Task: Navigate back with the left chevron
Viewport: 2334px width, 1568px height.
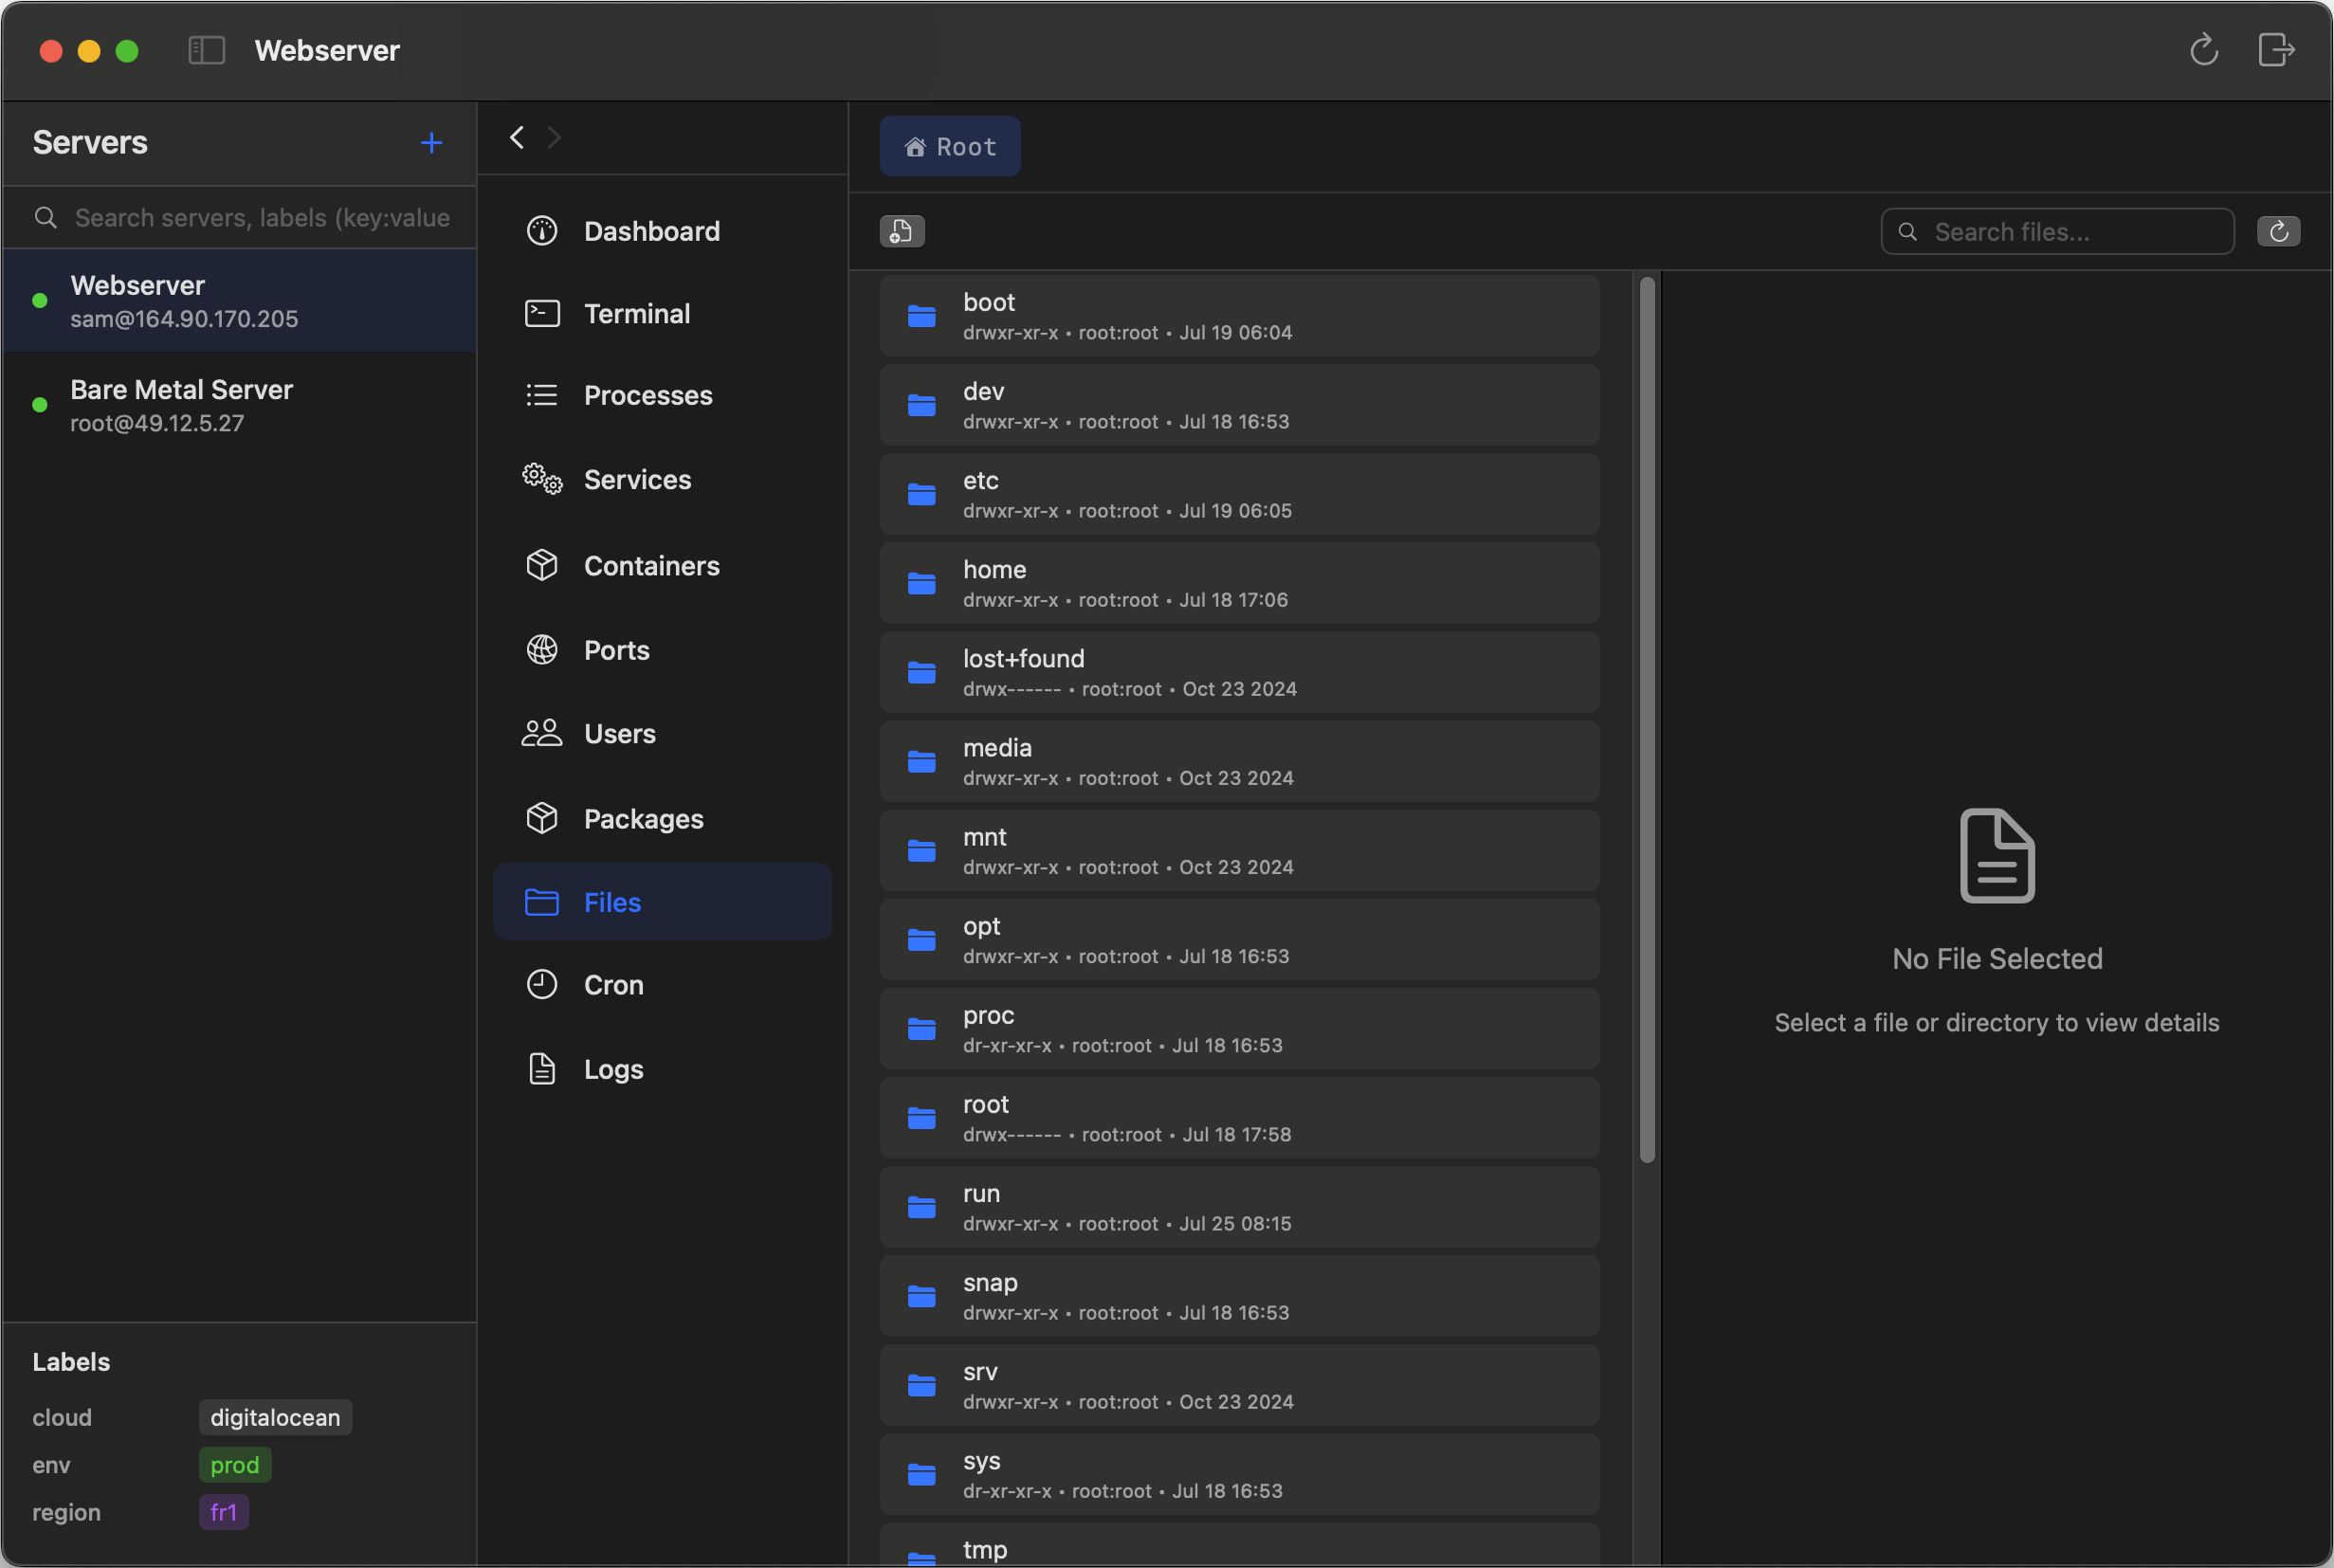Action: pyautogui.click(x=517, y=137)
